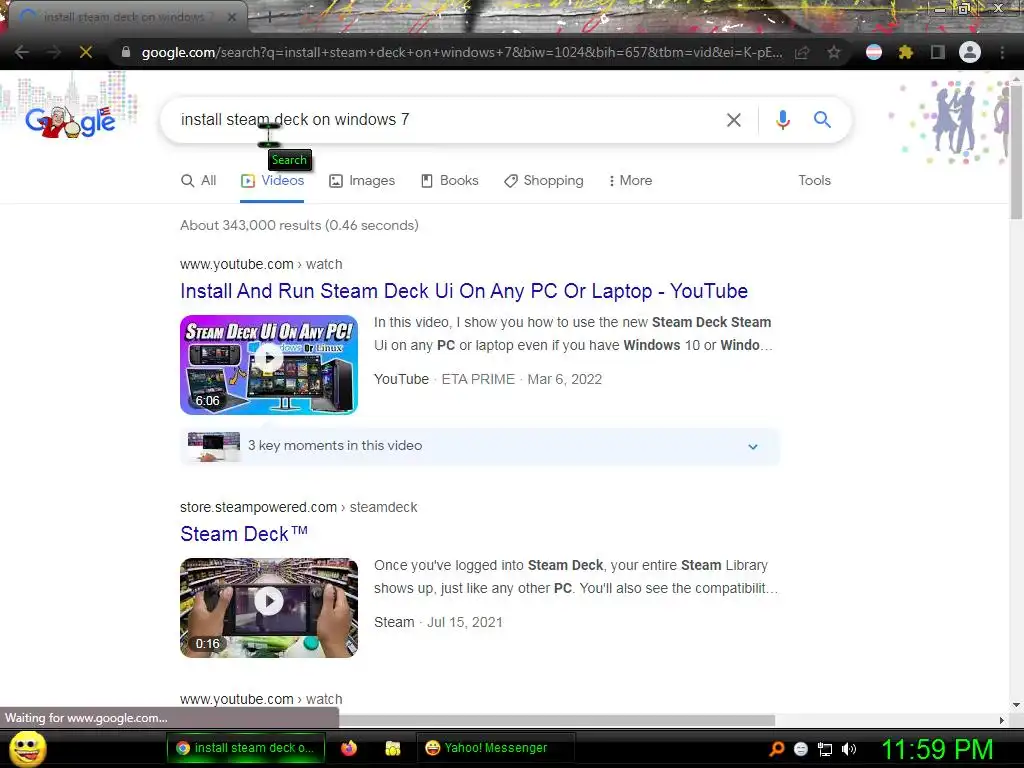This screenshot has height=768, width=1024.
Task: Close the 'install steam deck' browser tab
Action: point(232,18)
